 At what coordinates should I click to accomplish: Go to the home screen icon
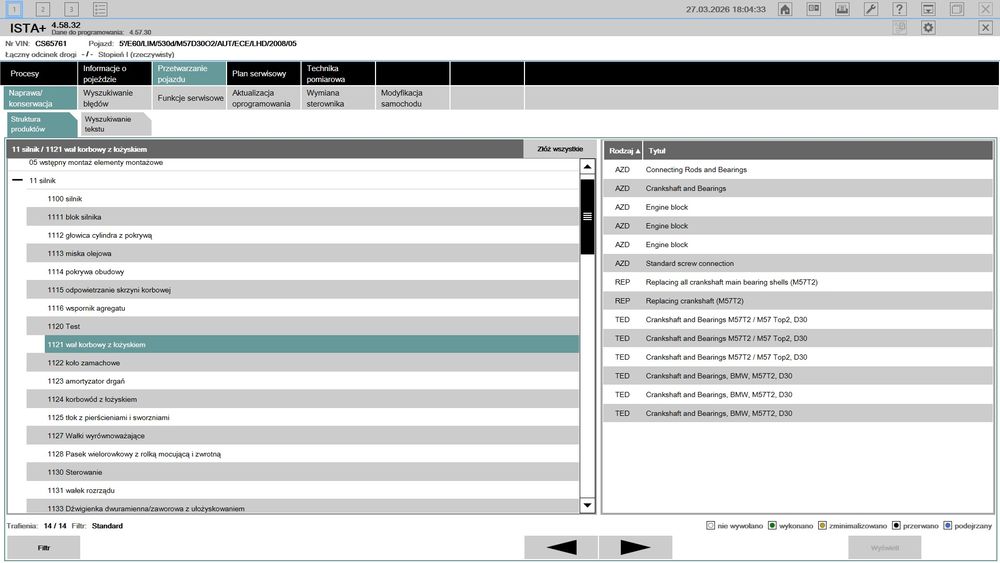point(785,9)
